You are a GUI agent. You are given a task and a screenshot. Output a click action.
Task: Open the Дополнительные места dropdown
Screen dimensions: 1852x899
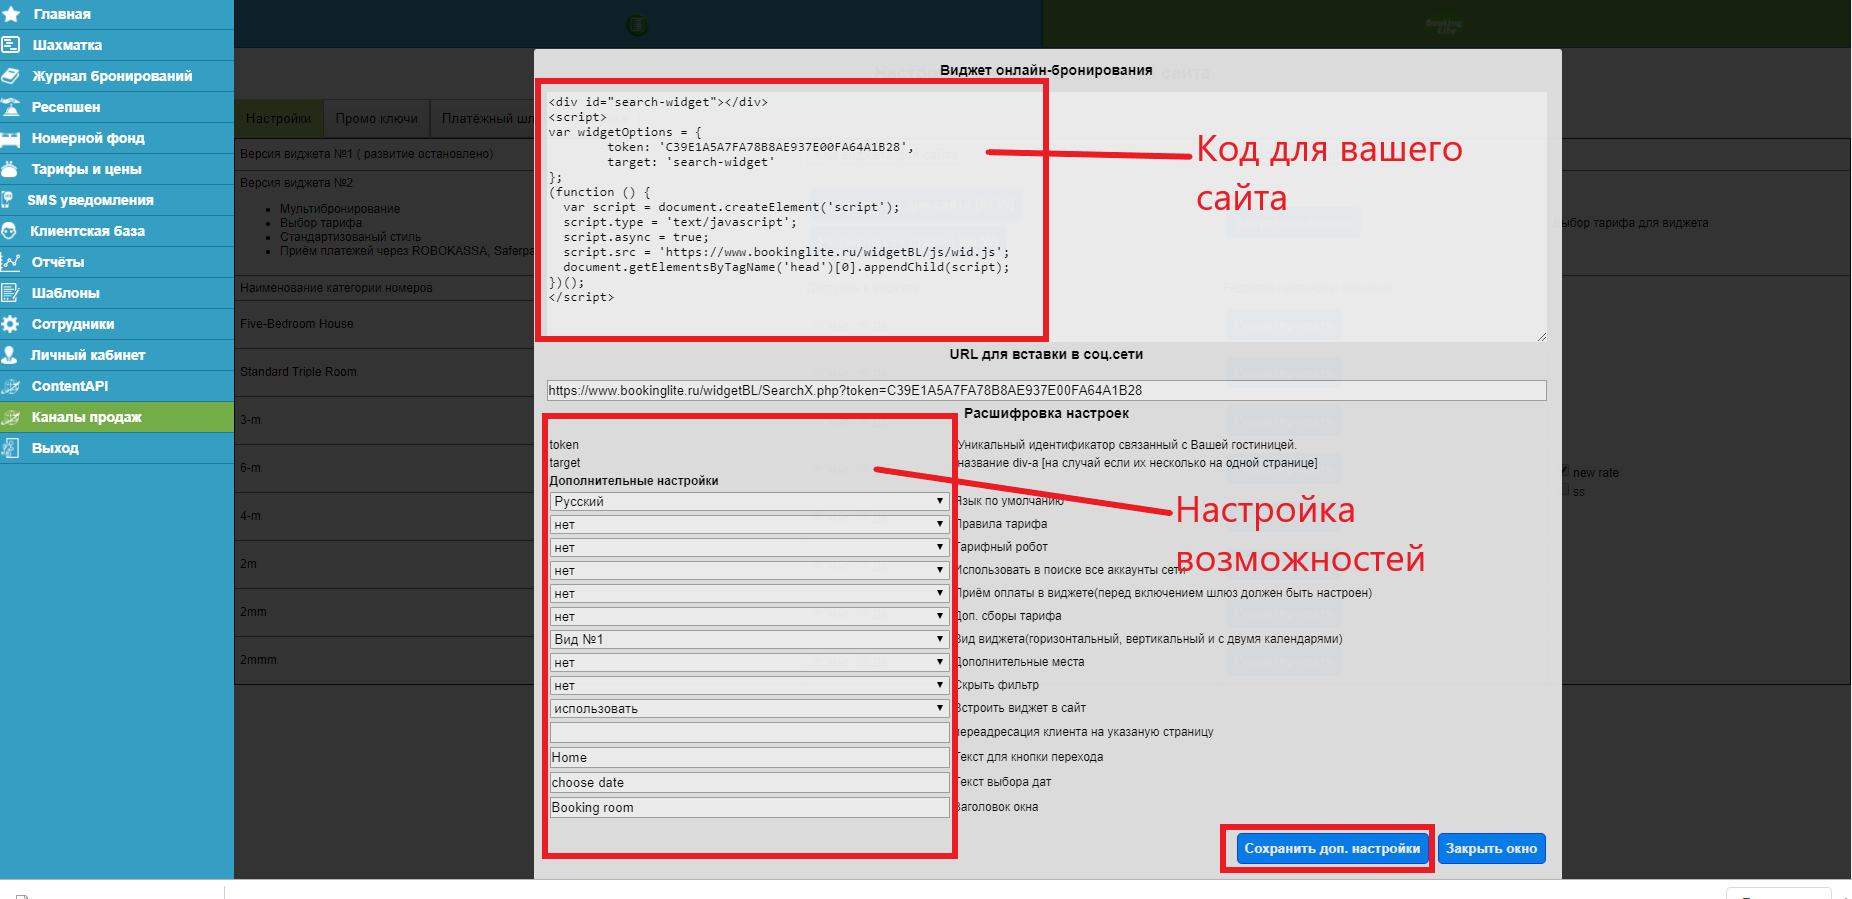[x=749, y=662]
